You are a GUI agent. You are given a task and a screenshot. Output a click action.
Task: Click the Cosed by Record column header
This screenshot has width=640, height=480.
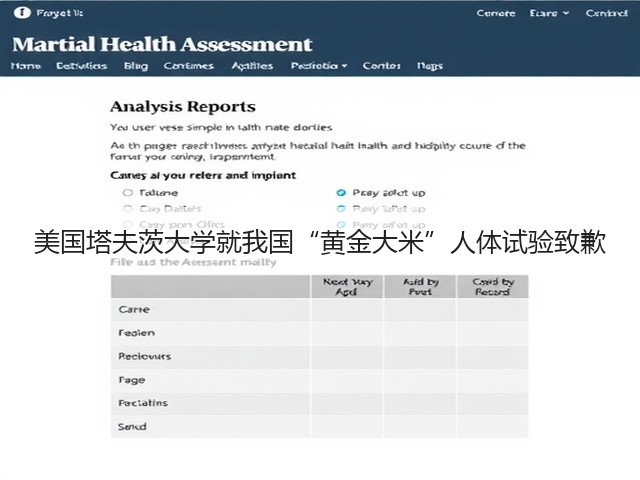pyautogui.click(x=493, y=287)
